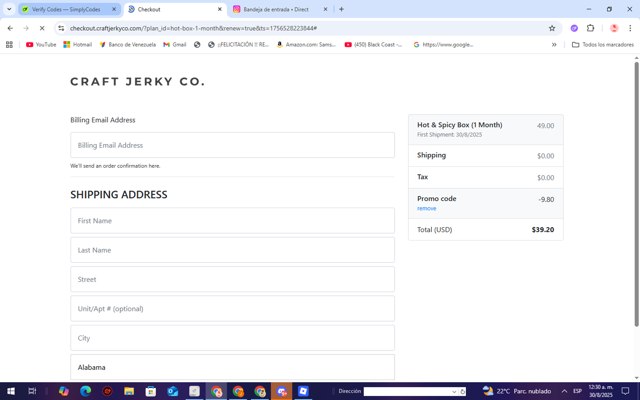Click the page vertical scrollbar

point(636,194)
